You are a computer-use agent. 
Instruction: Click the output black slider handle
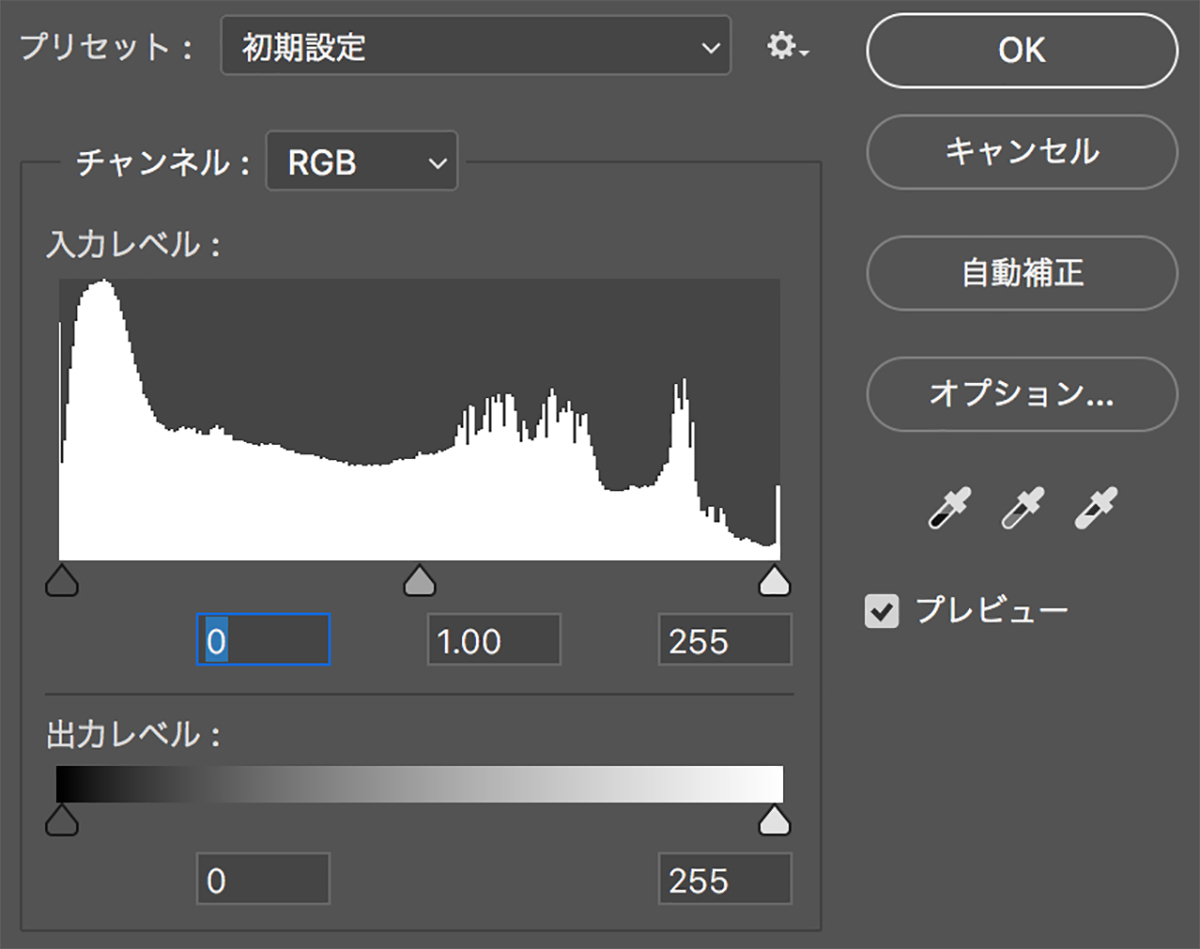click(62, 820)
